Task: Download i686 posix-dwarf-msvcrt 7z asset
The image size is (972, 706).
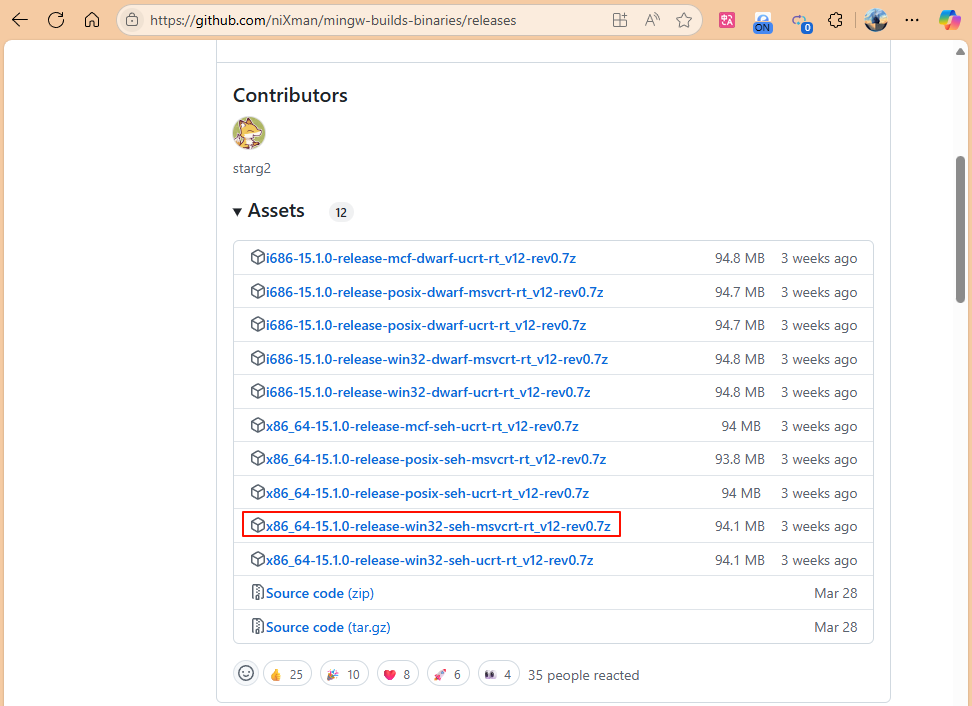Action: point(435,292)
